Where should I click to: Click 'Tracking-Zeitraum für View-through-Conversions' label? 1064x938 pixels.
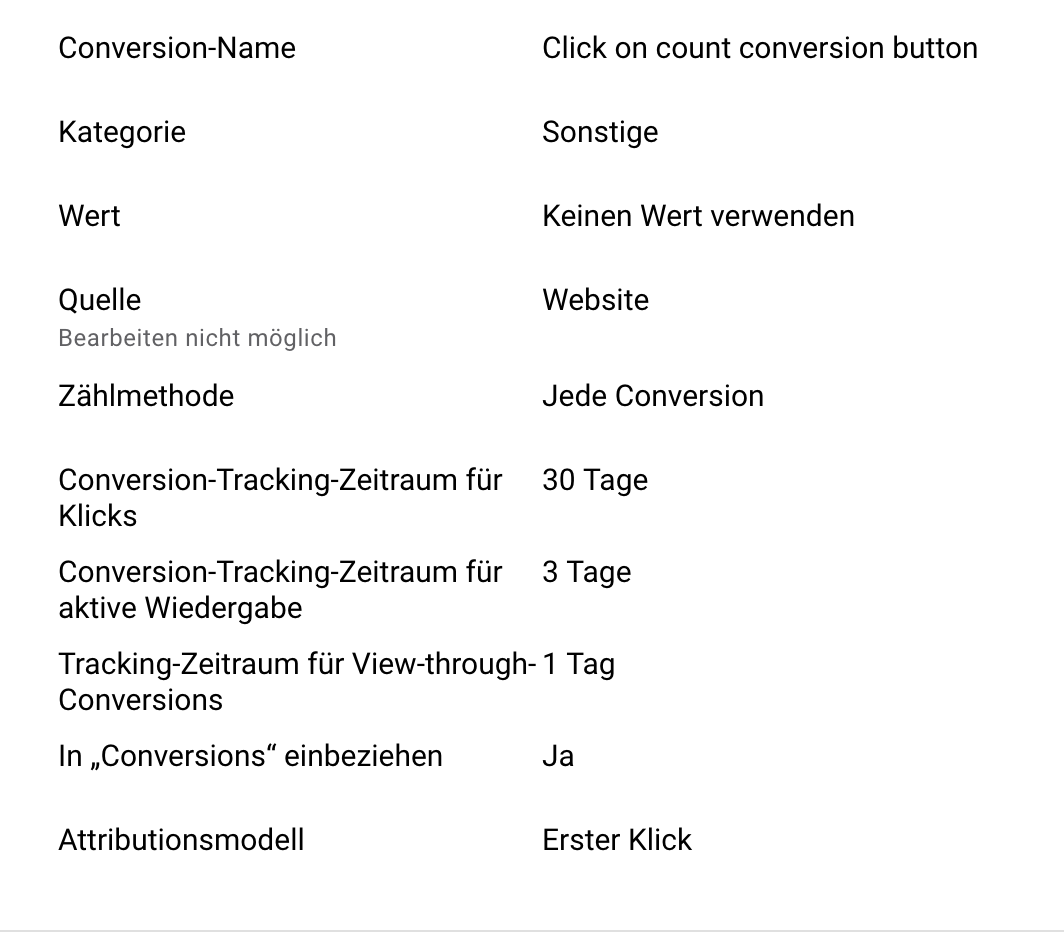[297, 681]
